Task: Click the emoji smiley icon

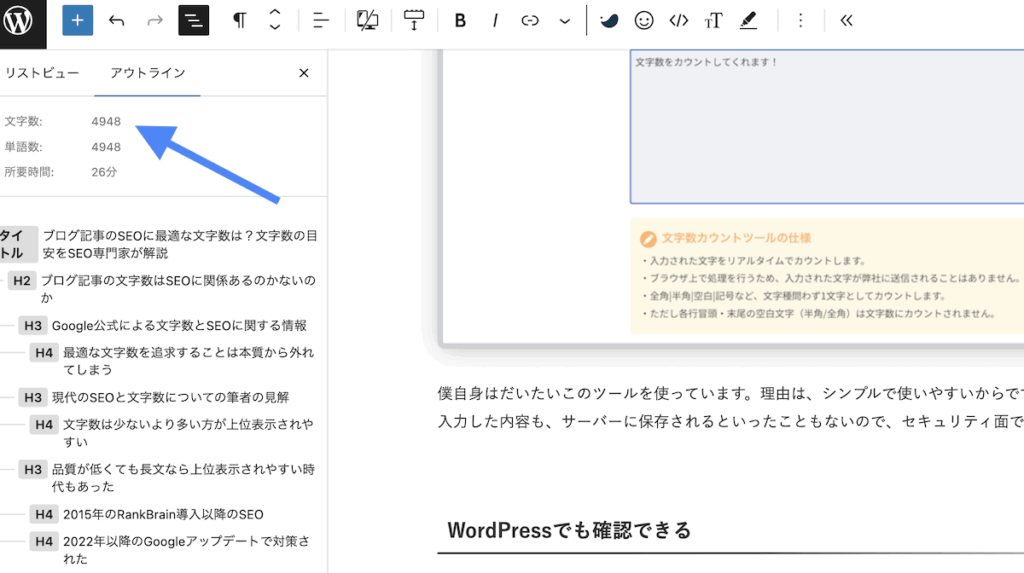Action: [x=645, y=21]
